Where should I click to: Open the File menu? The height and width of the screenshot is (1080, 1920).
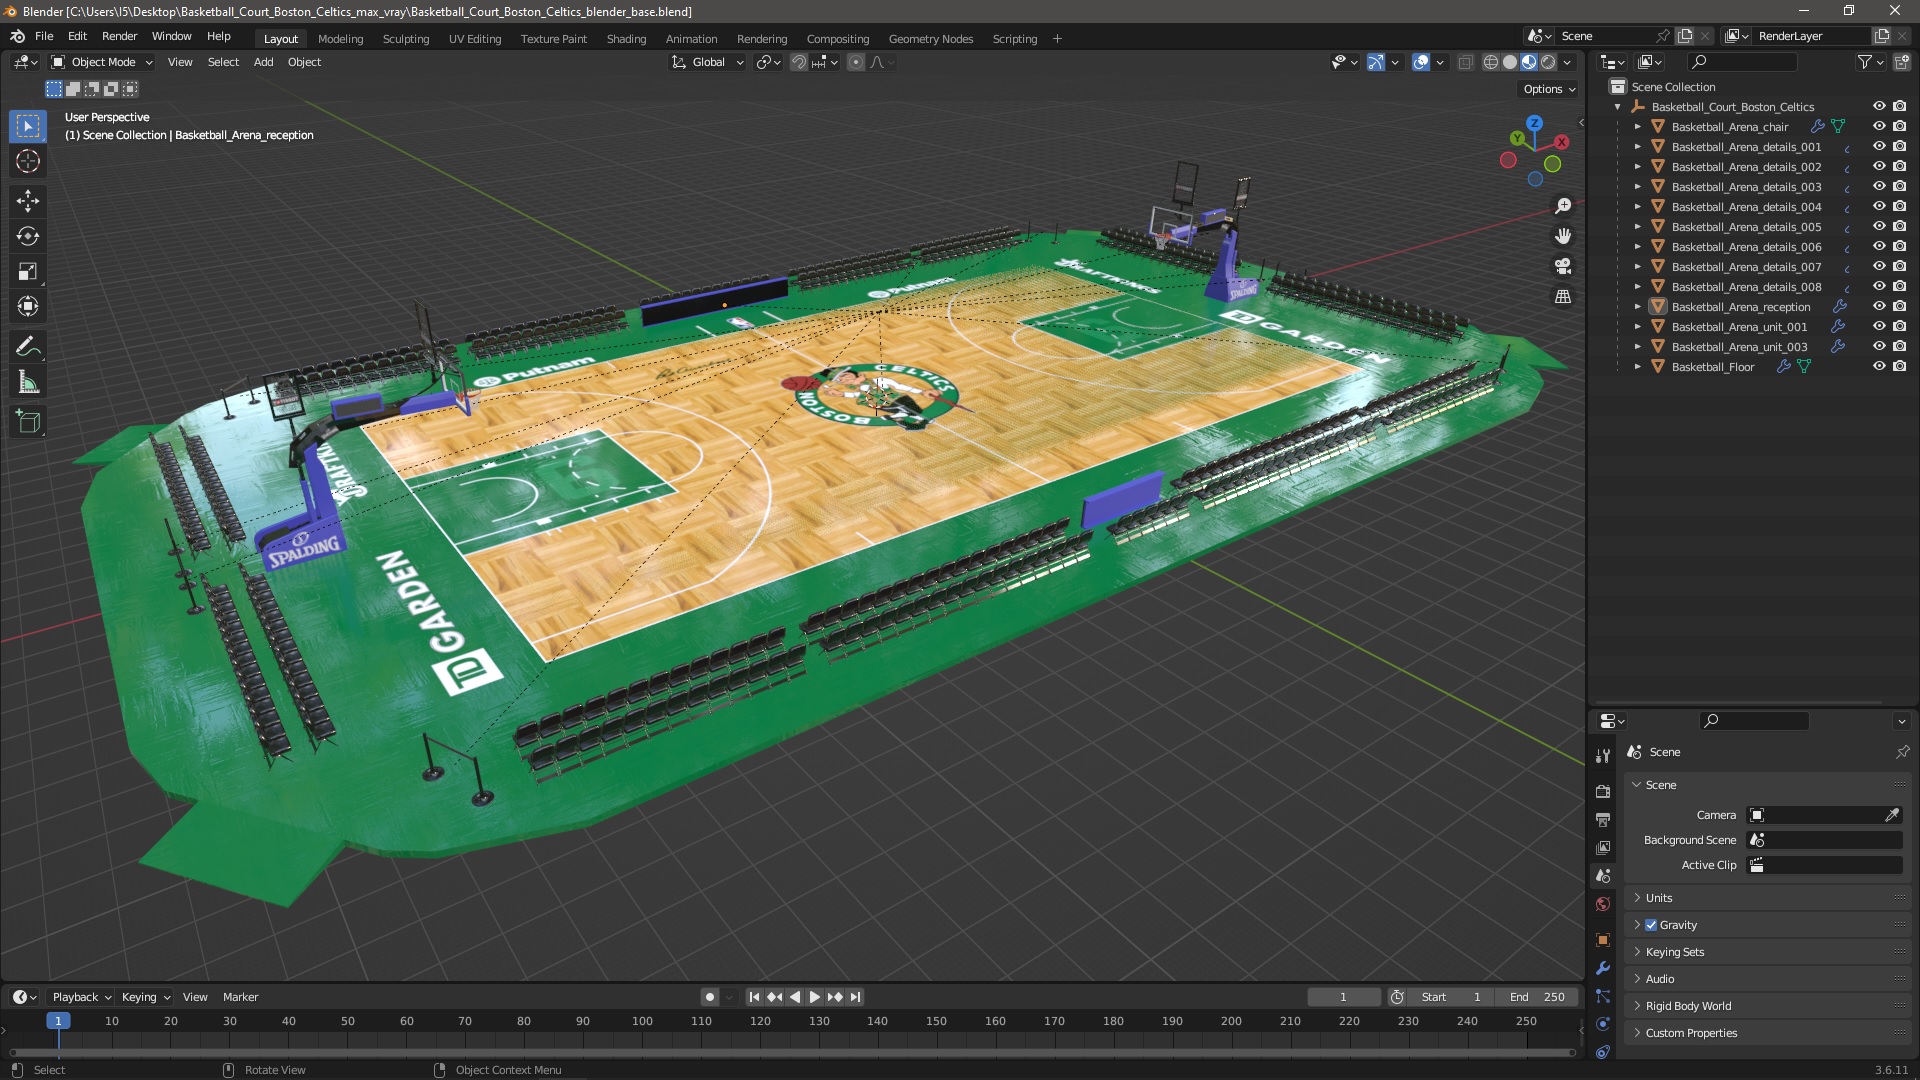pos(44,36)
